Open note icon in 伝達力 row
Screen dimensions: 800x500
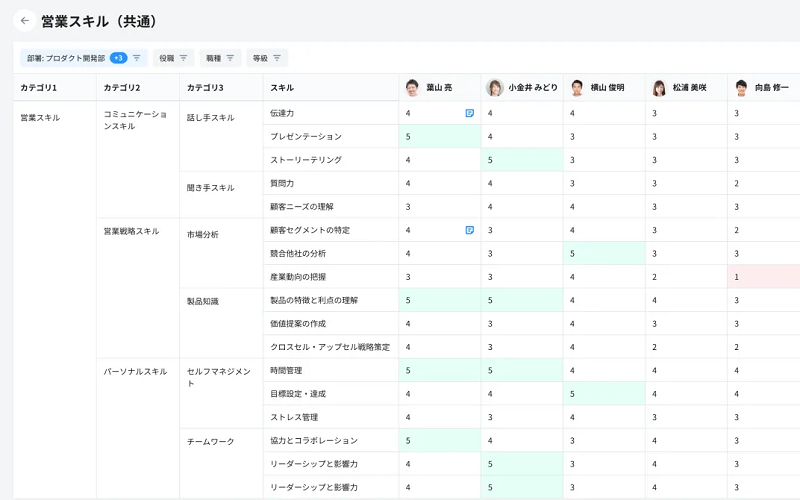(470, 113)
